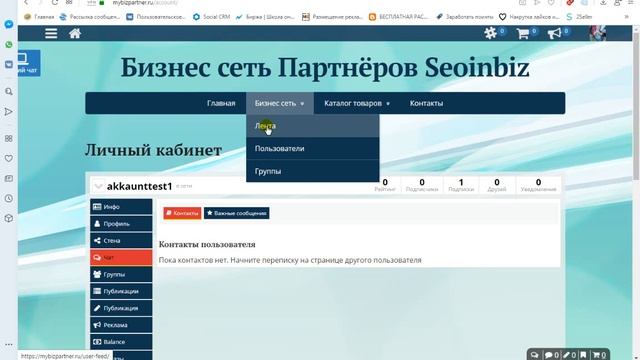Click the chat bubbles icon in the bottom bar
The width and height of the screenshot is (640, 360).
pyautogui.click(x=534, y=355)
